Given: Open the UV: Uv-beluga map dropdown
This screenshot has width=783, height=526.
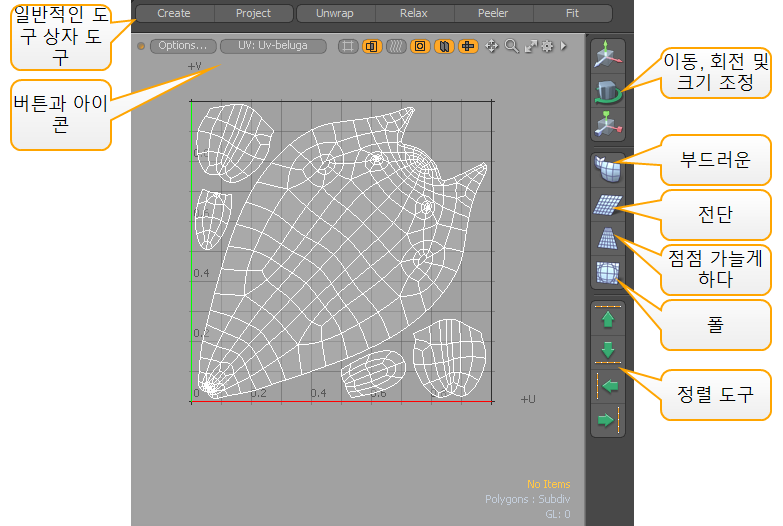Looking at the screenshot, I should (273, 46).
